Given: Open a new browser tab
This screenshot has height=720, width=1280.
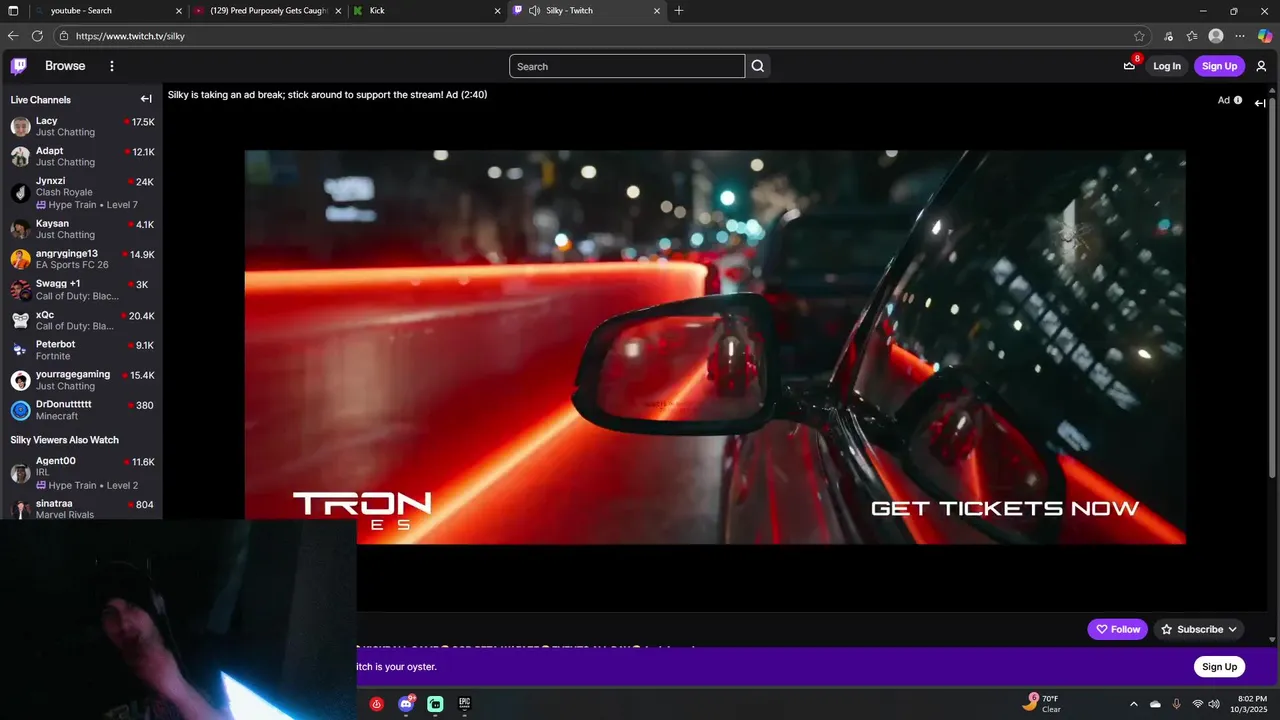Looking at the screenshot, I should pyautogui.click(x=679, y=10).
